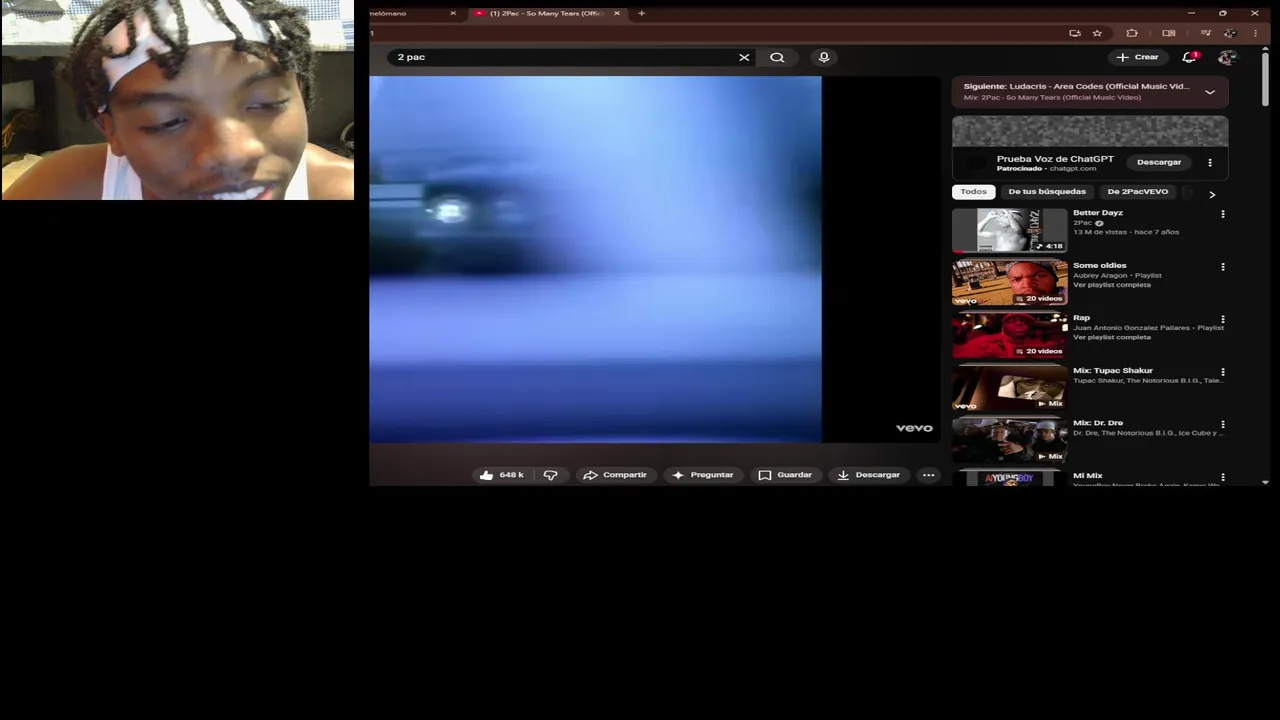This screenshot has width=1280, height=720.
Task: Open the Crear create menu
Action: click(x=1137, y=57)
